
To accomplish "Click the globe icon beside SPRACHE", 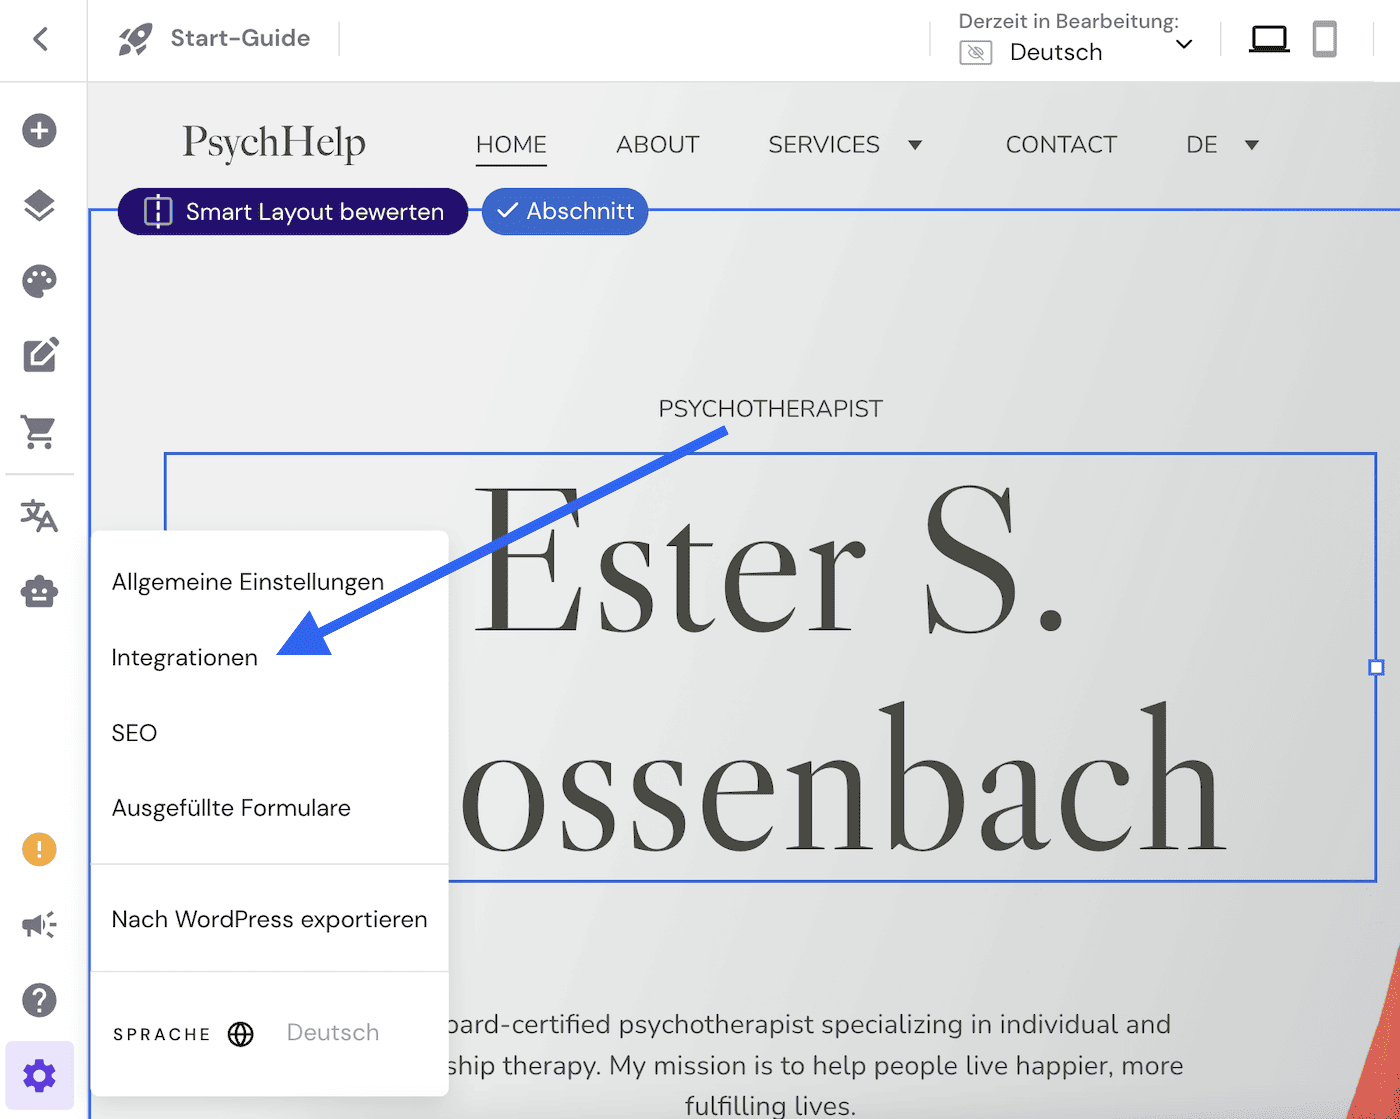I will [x=241, y=1034].
